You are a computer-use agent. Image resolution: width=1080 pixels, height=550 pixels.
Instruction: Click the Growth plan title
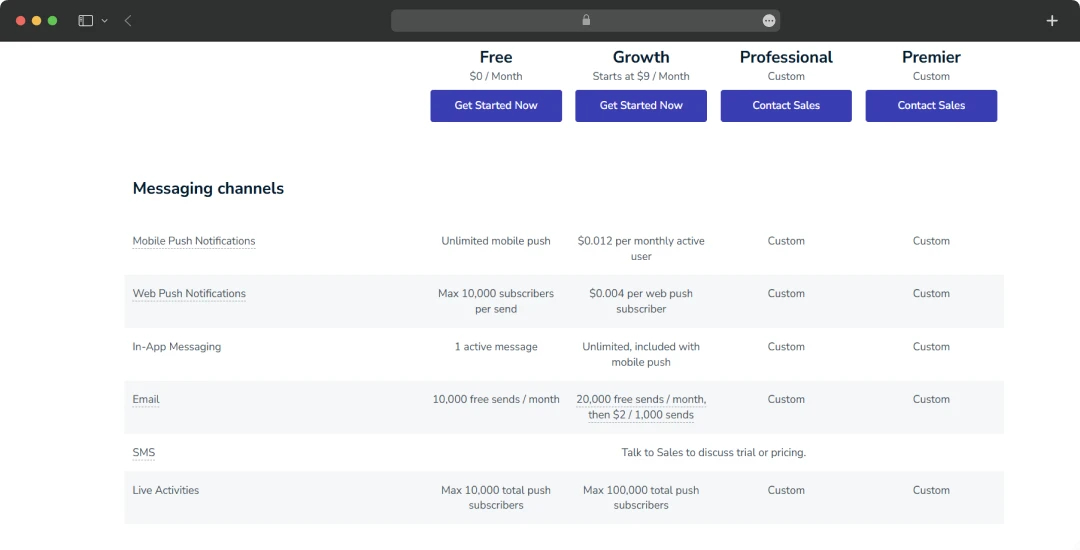click(641, 57)
